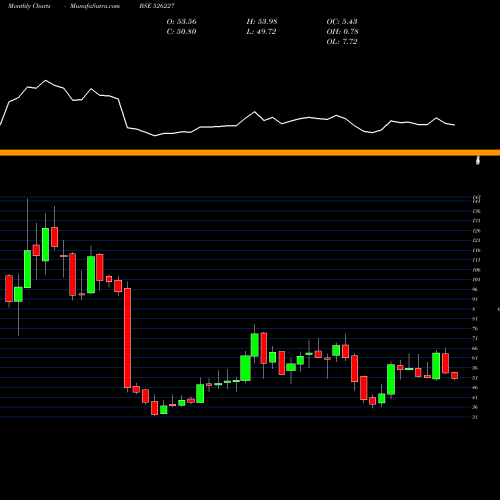Click the 116 price axis label
This screenshot has width=500, height=500.
click(x=477, y=250)
